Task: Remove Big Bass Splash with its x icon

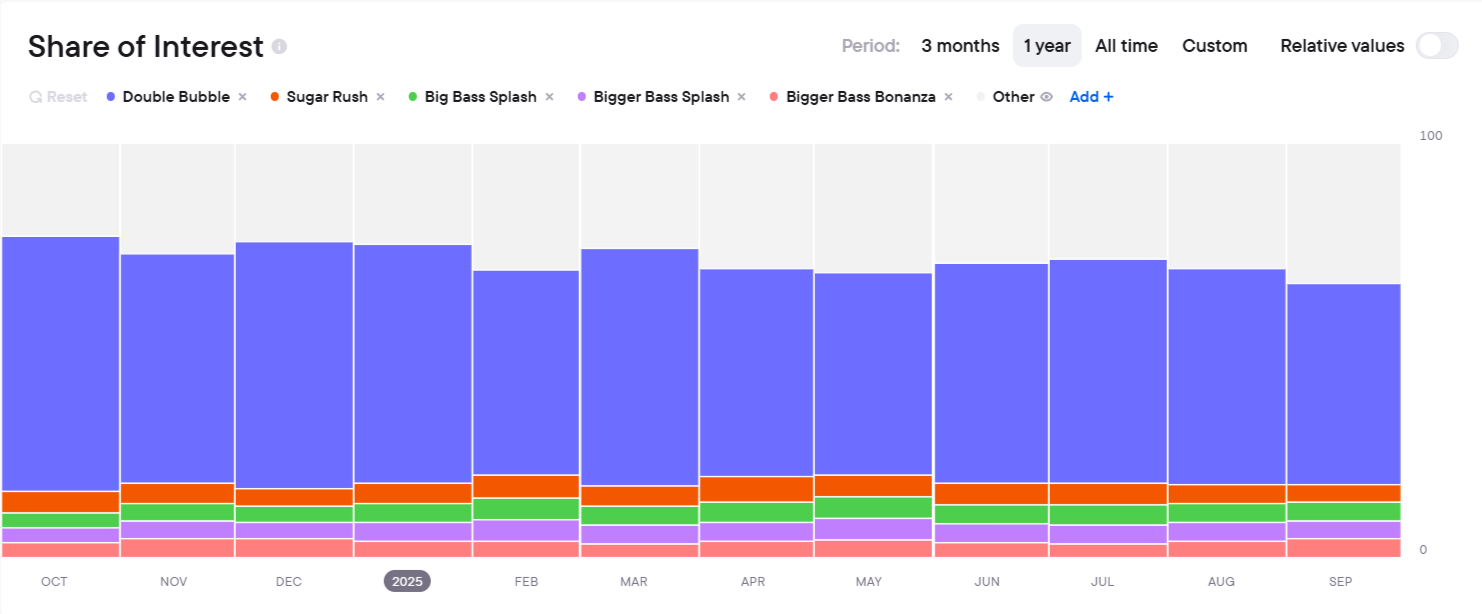Action: click(549, 97)
